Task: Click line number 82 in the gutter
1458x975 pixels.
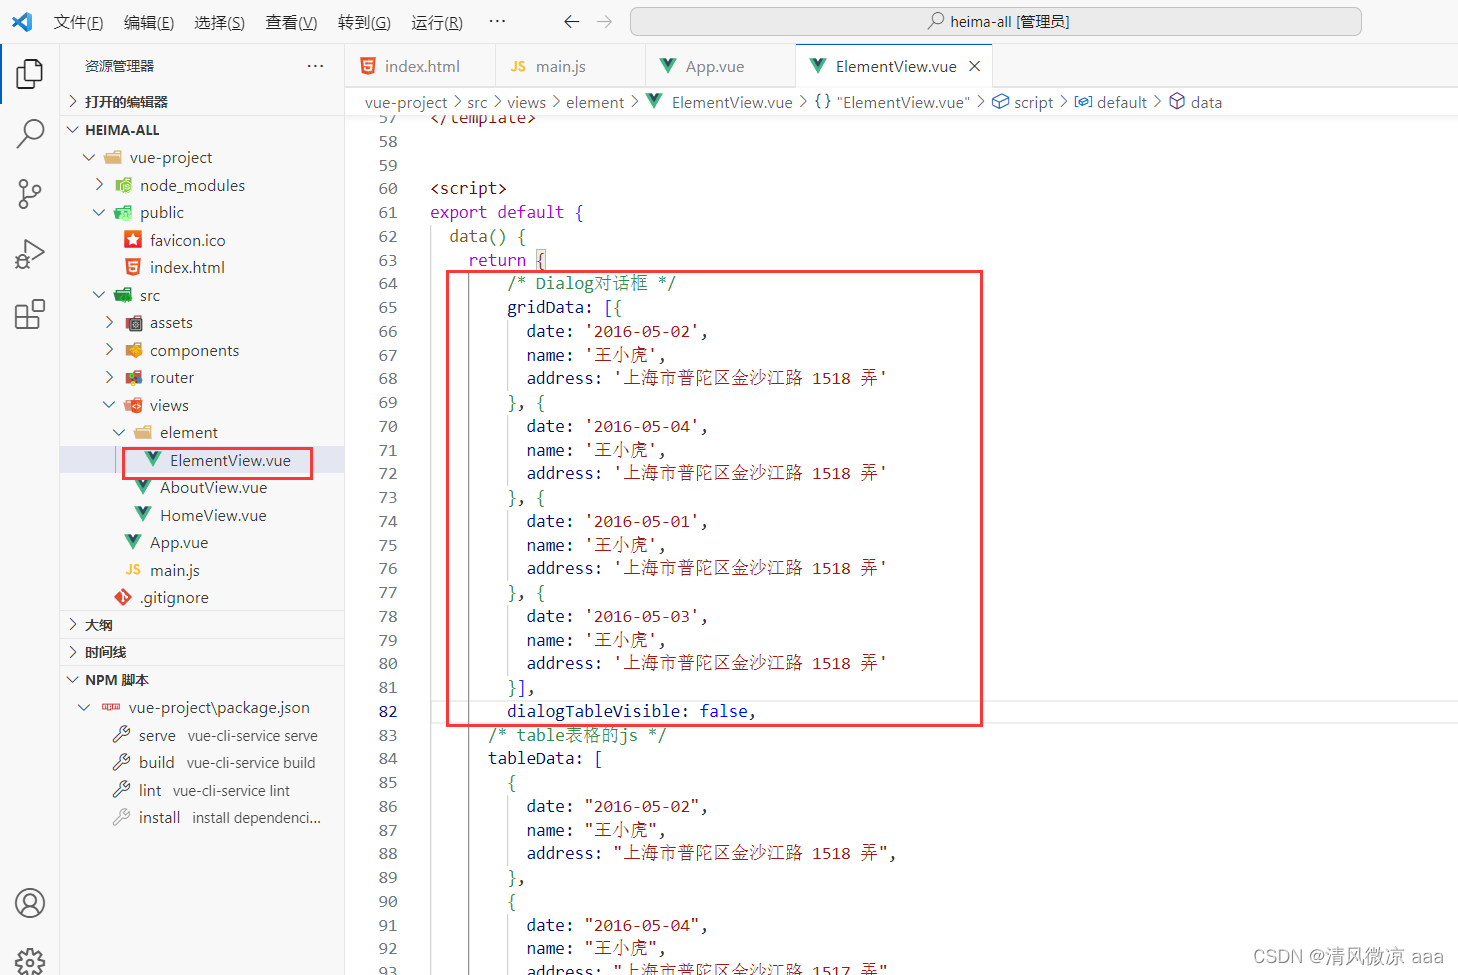Action: coord(388,711)
